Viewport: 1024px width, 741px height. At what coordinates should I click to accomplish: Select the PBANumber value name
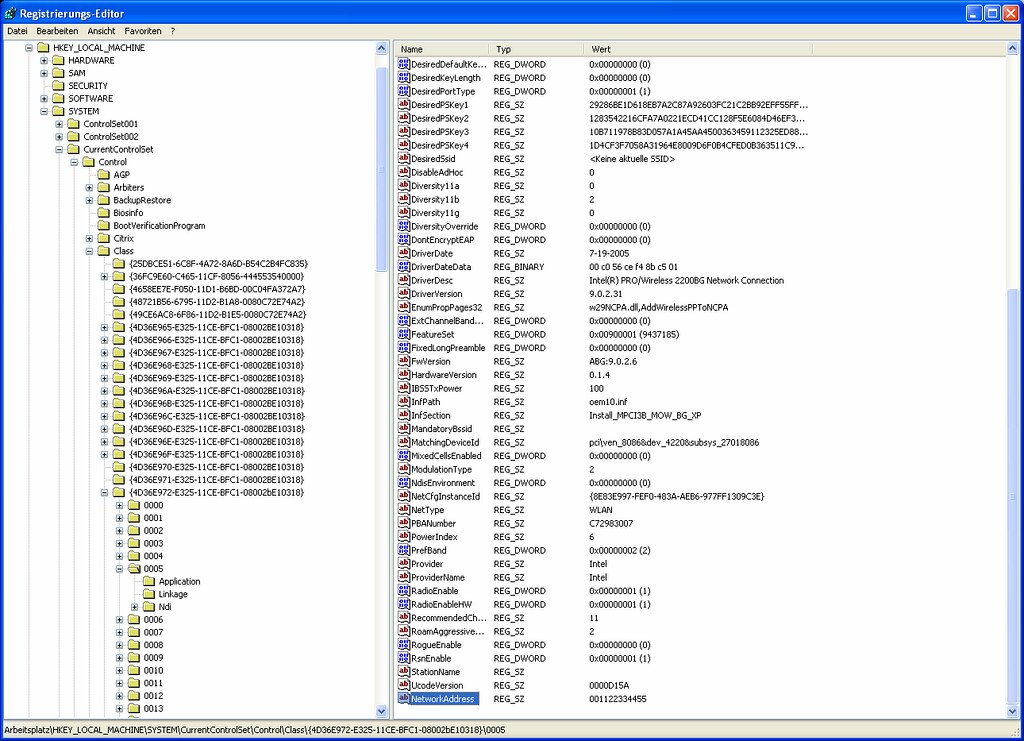(x=433, y=523)
